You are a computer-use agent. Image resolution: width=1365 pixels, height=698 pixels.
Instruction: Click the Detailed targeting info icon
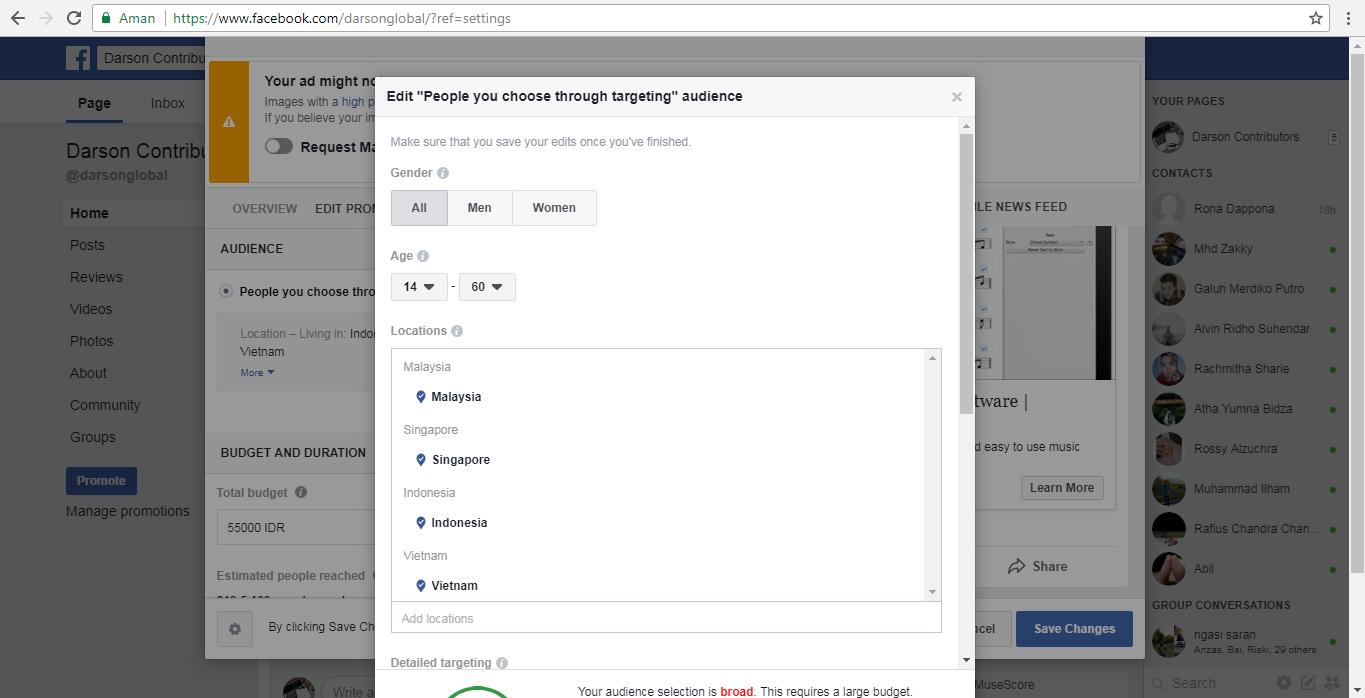tap(502, 663)
